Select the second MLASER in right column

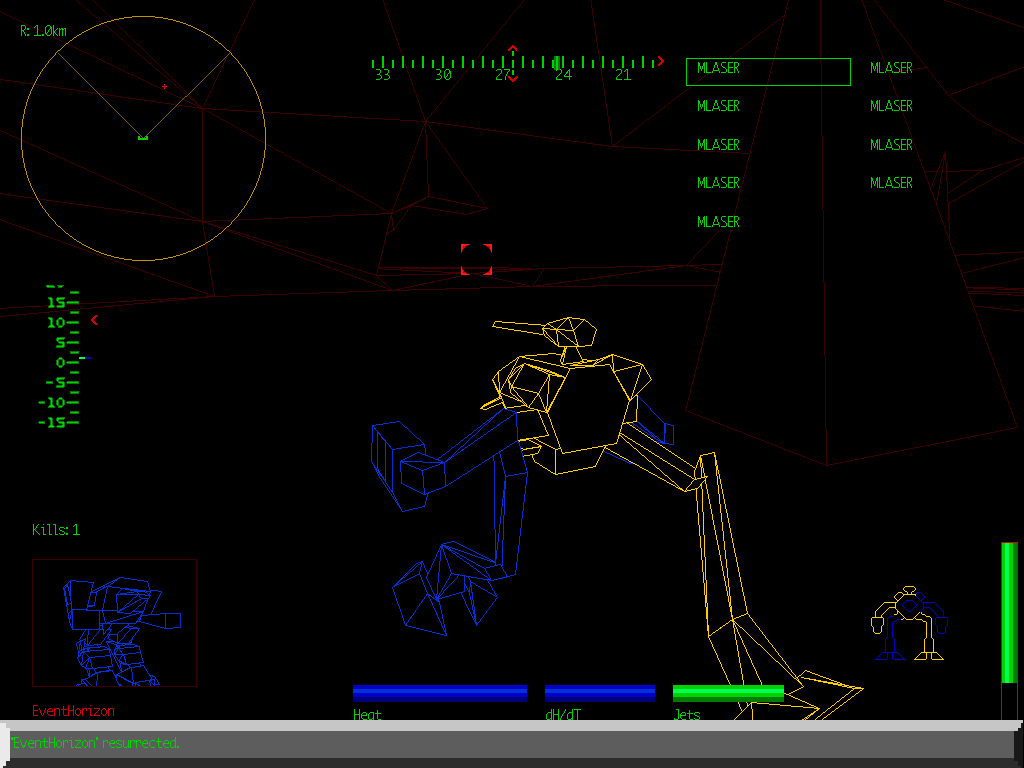[x=890, y=106]
